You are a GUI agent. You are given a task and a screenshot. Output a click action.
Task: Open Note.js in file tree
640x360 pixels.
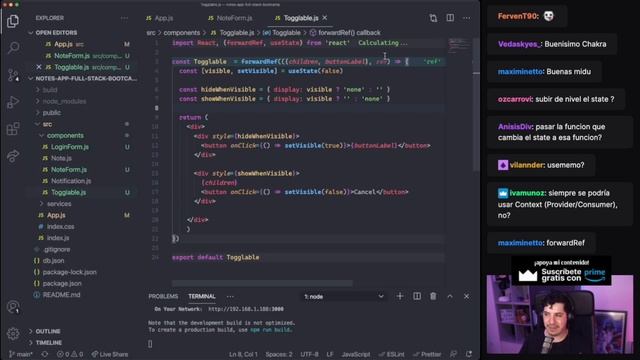[x=62, y=158]
